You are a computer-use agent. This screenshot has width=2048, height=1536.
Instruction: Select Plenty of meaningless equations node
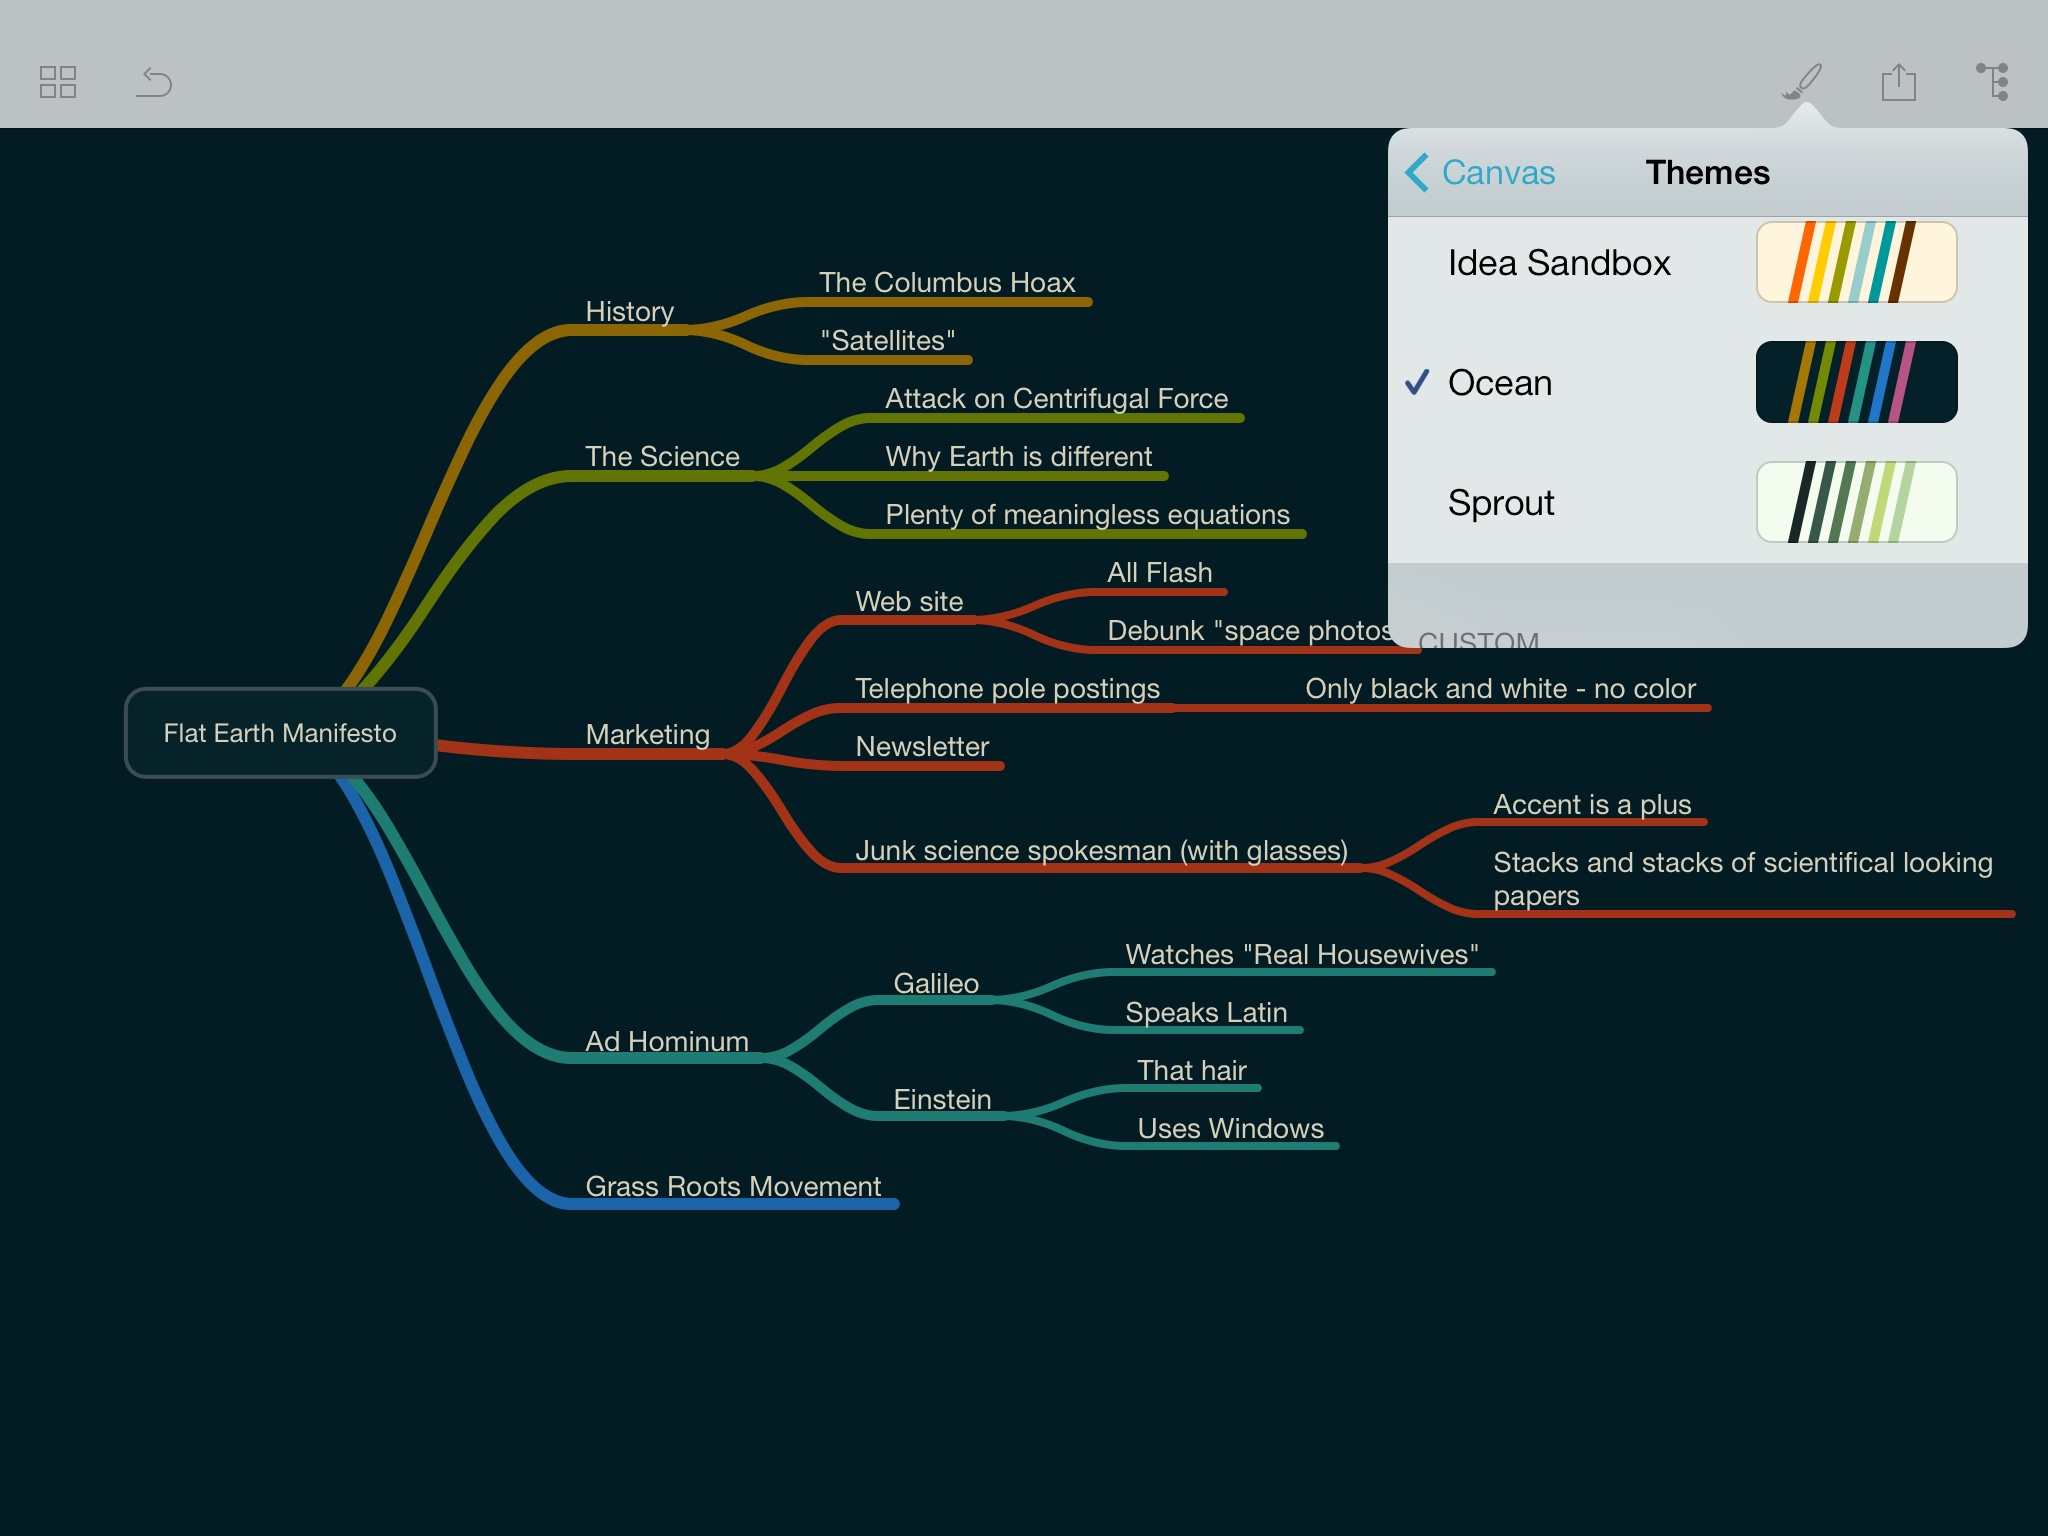(1088, 515)
